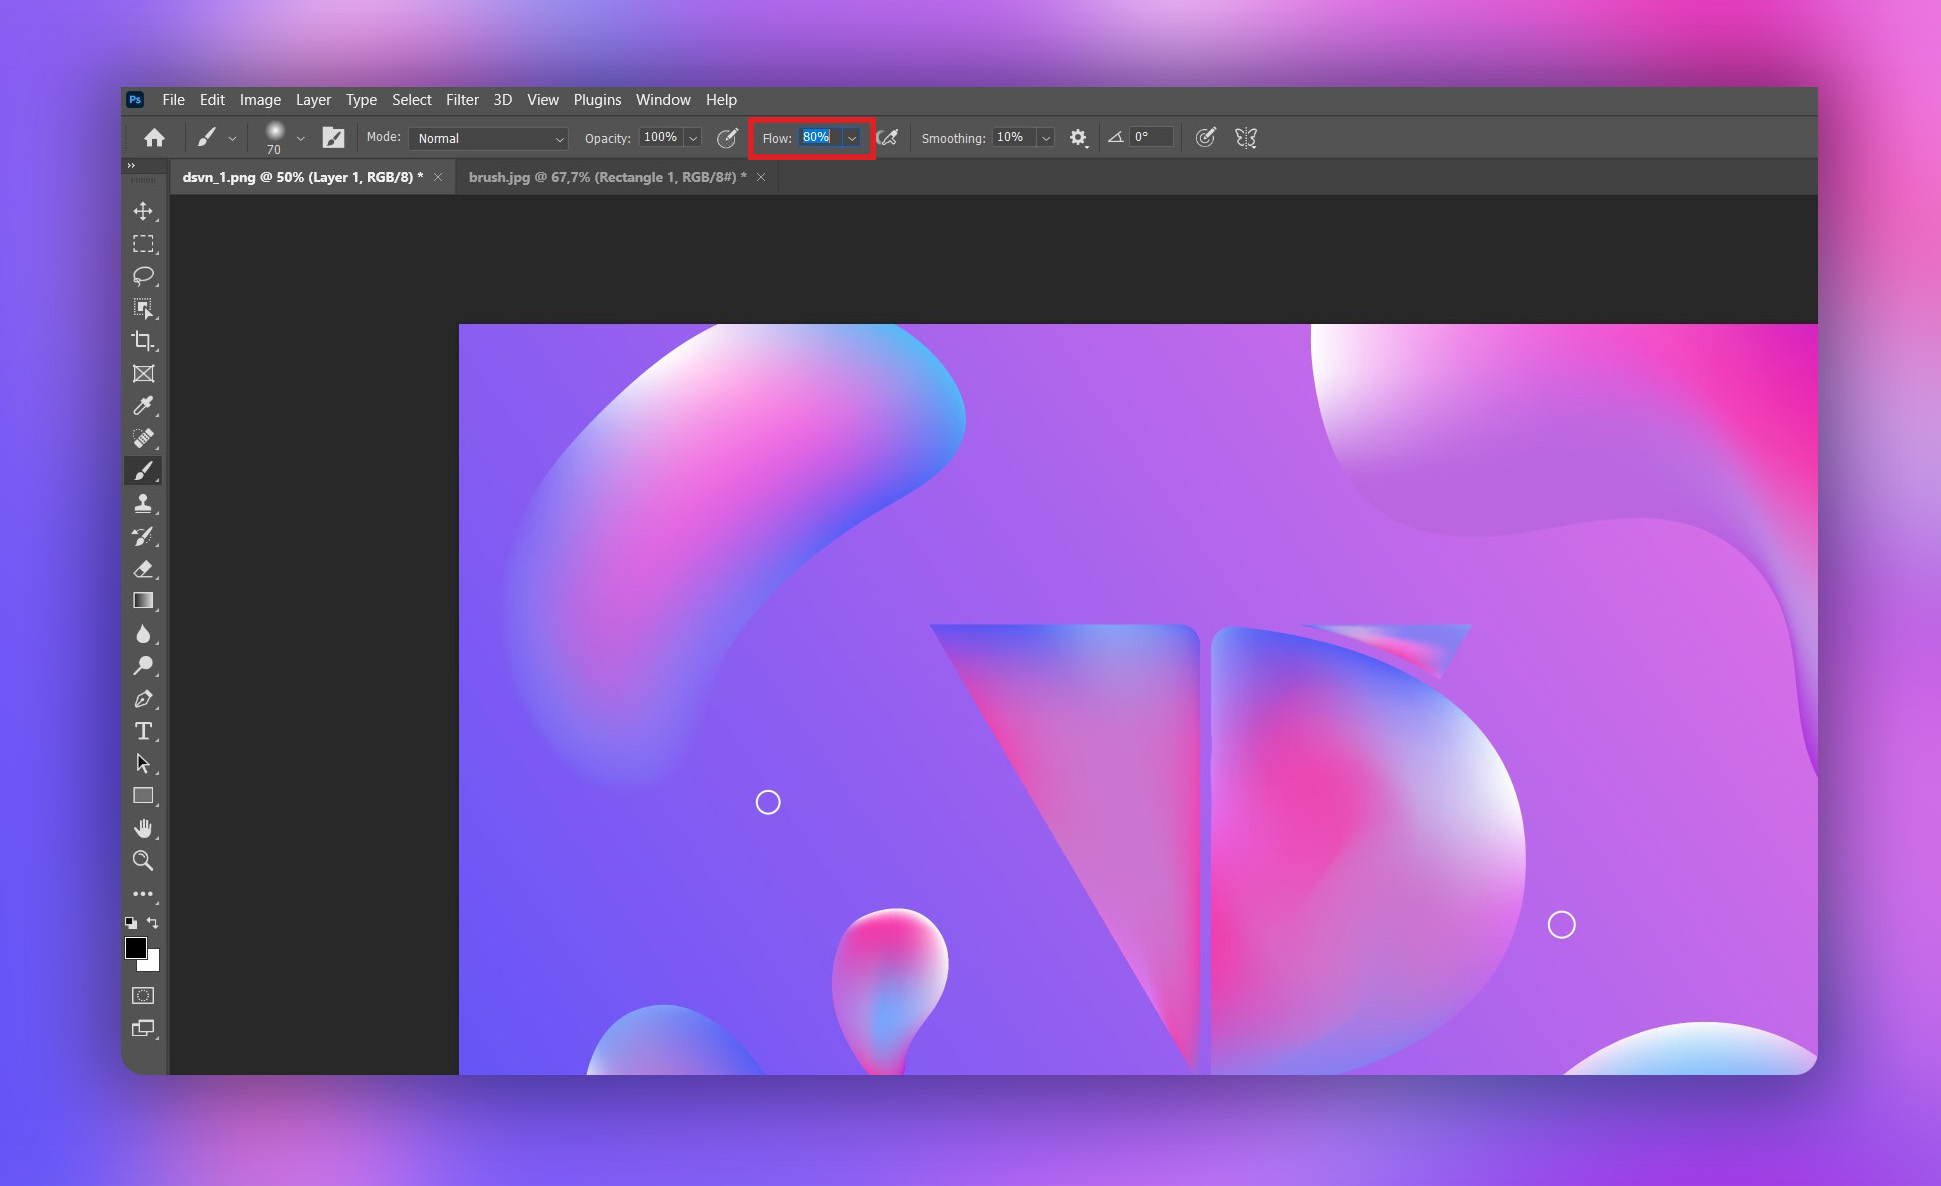Open the Smoothing slider dropdown

[x=1046, y=138]
